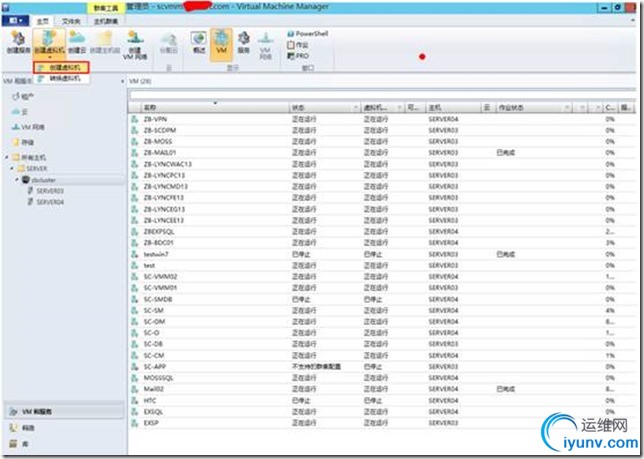Select the ZBEXPSQL row
644x459 pixels.
point(382,232)
